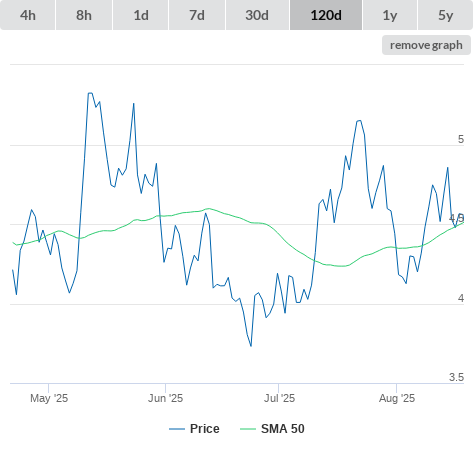Click the y-axis value 3.5
474x455 pixels.
(456, 377)
